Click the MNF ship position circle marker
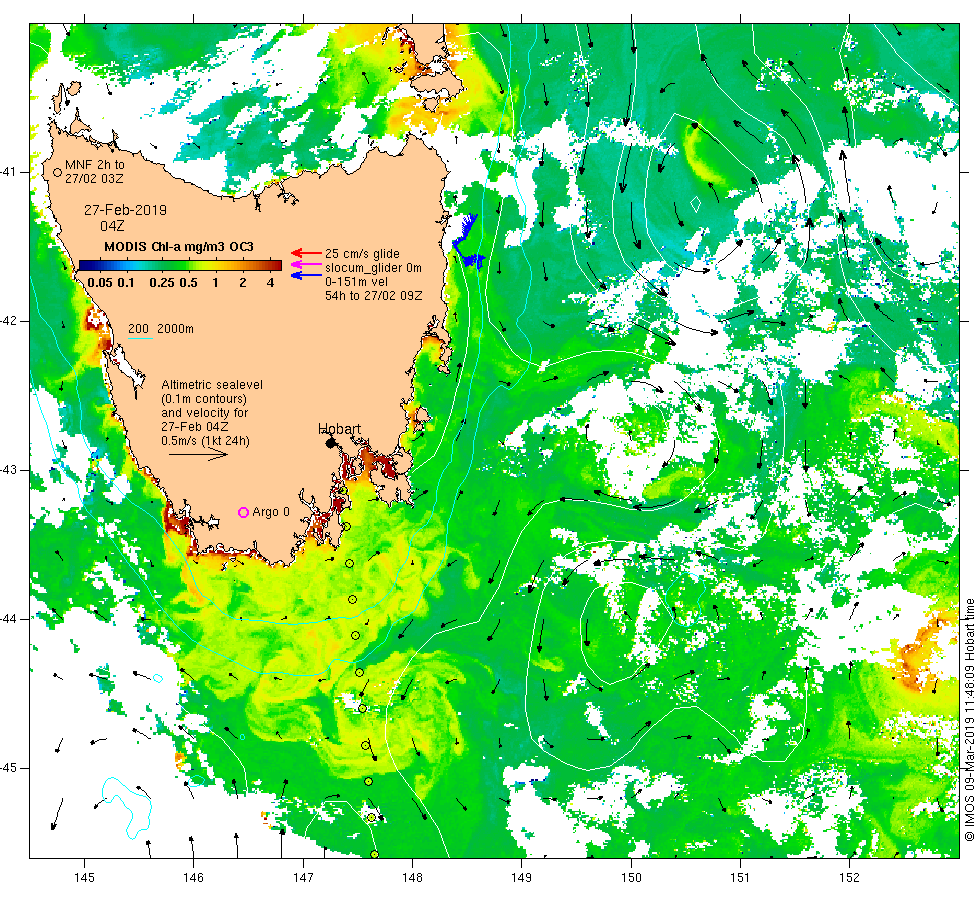The height and width of the screenshot is (900, 980). (58, 172)
